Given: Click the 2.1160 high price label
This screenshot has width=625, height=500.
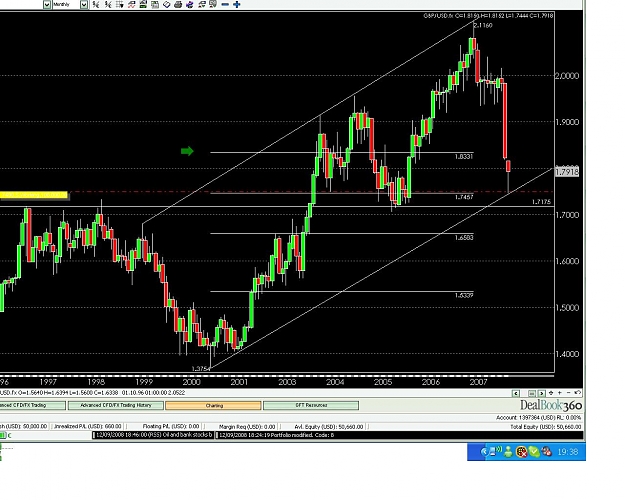Looking at the screenshot, I should [x=483, y=25].
